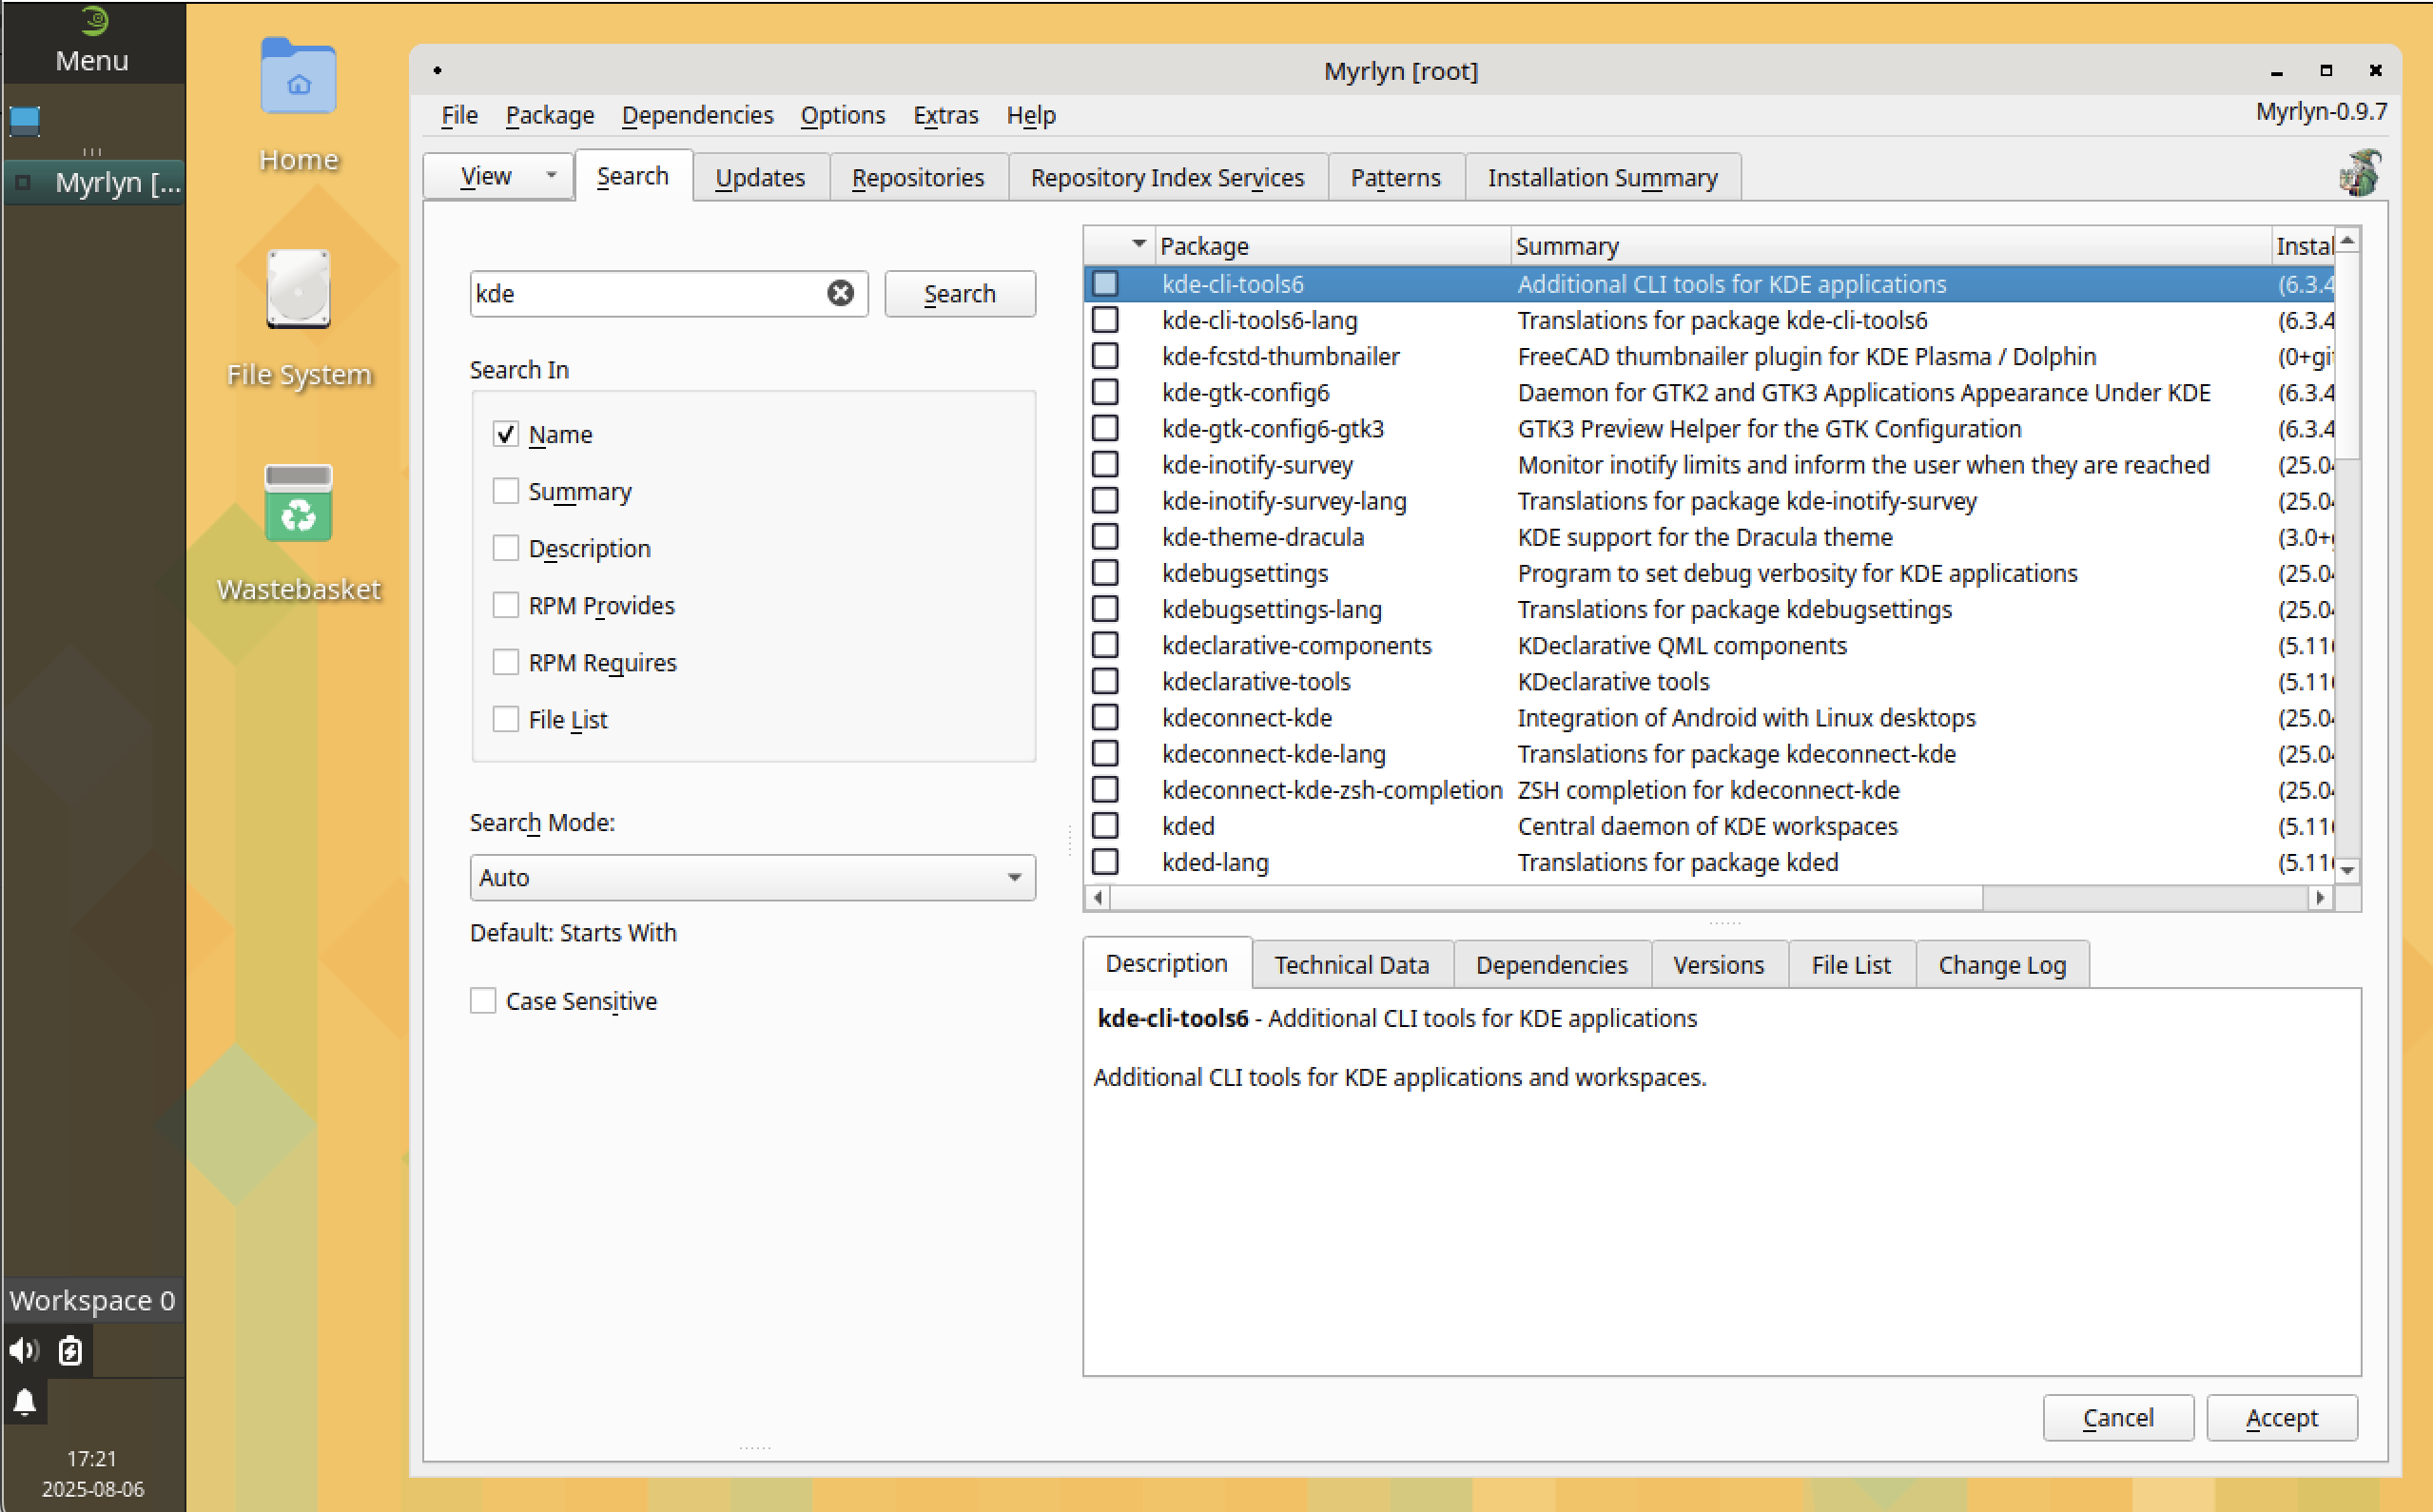Click the notification bell icon

[x=25, y=1402]
